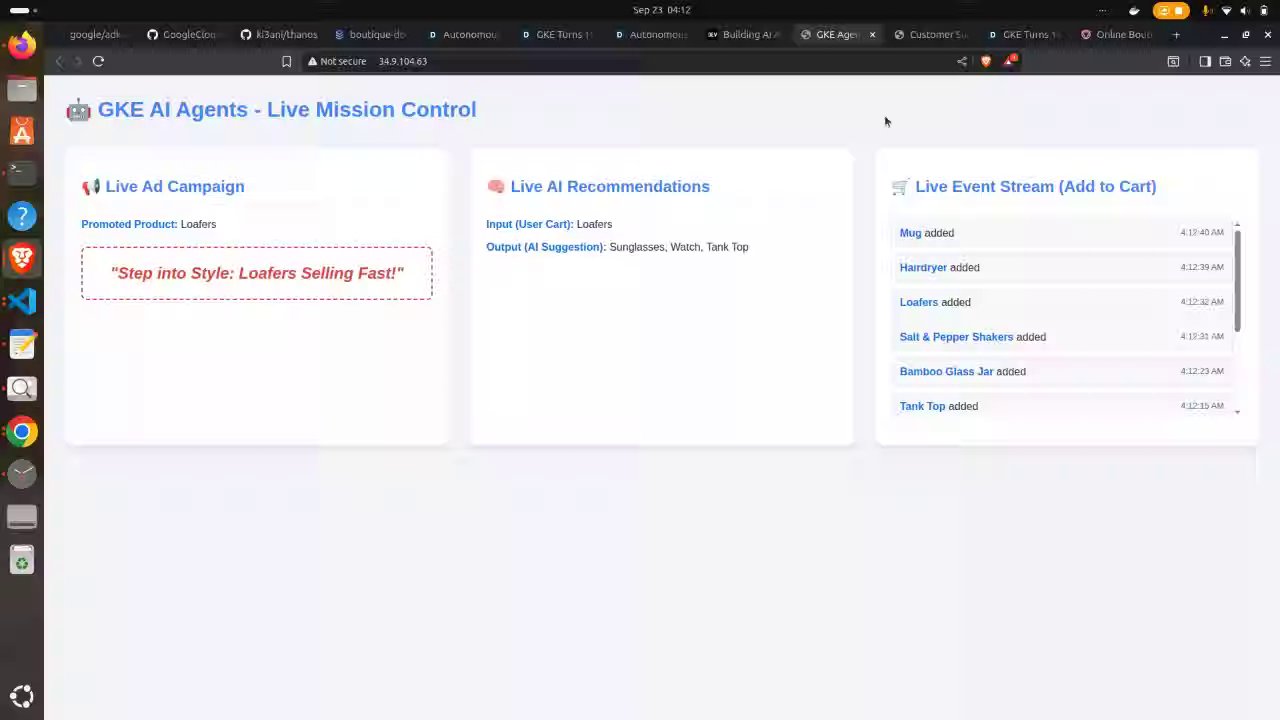Open the Wi-Fi status menu
Viewport: 1280px width, 720px height.
coord(1226,10)
